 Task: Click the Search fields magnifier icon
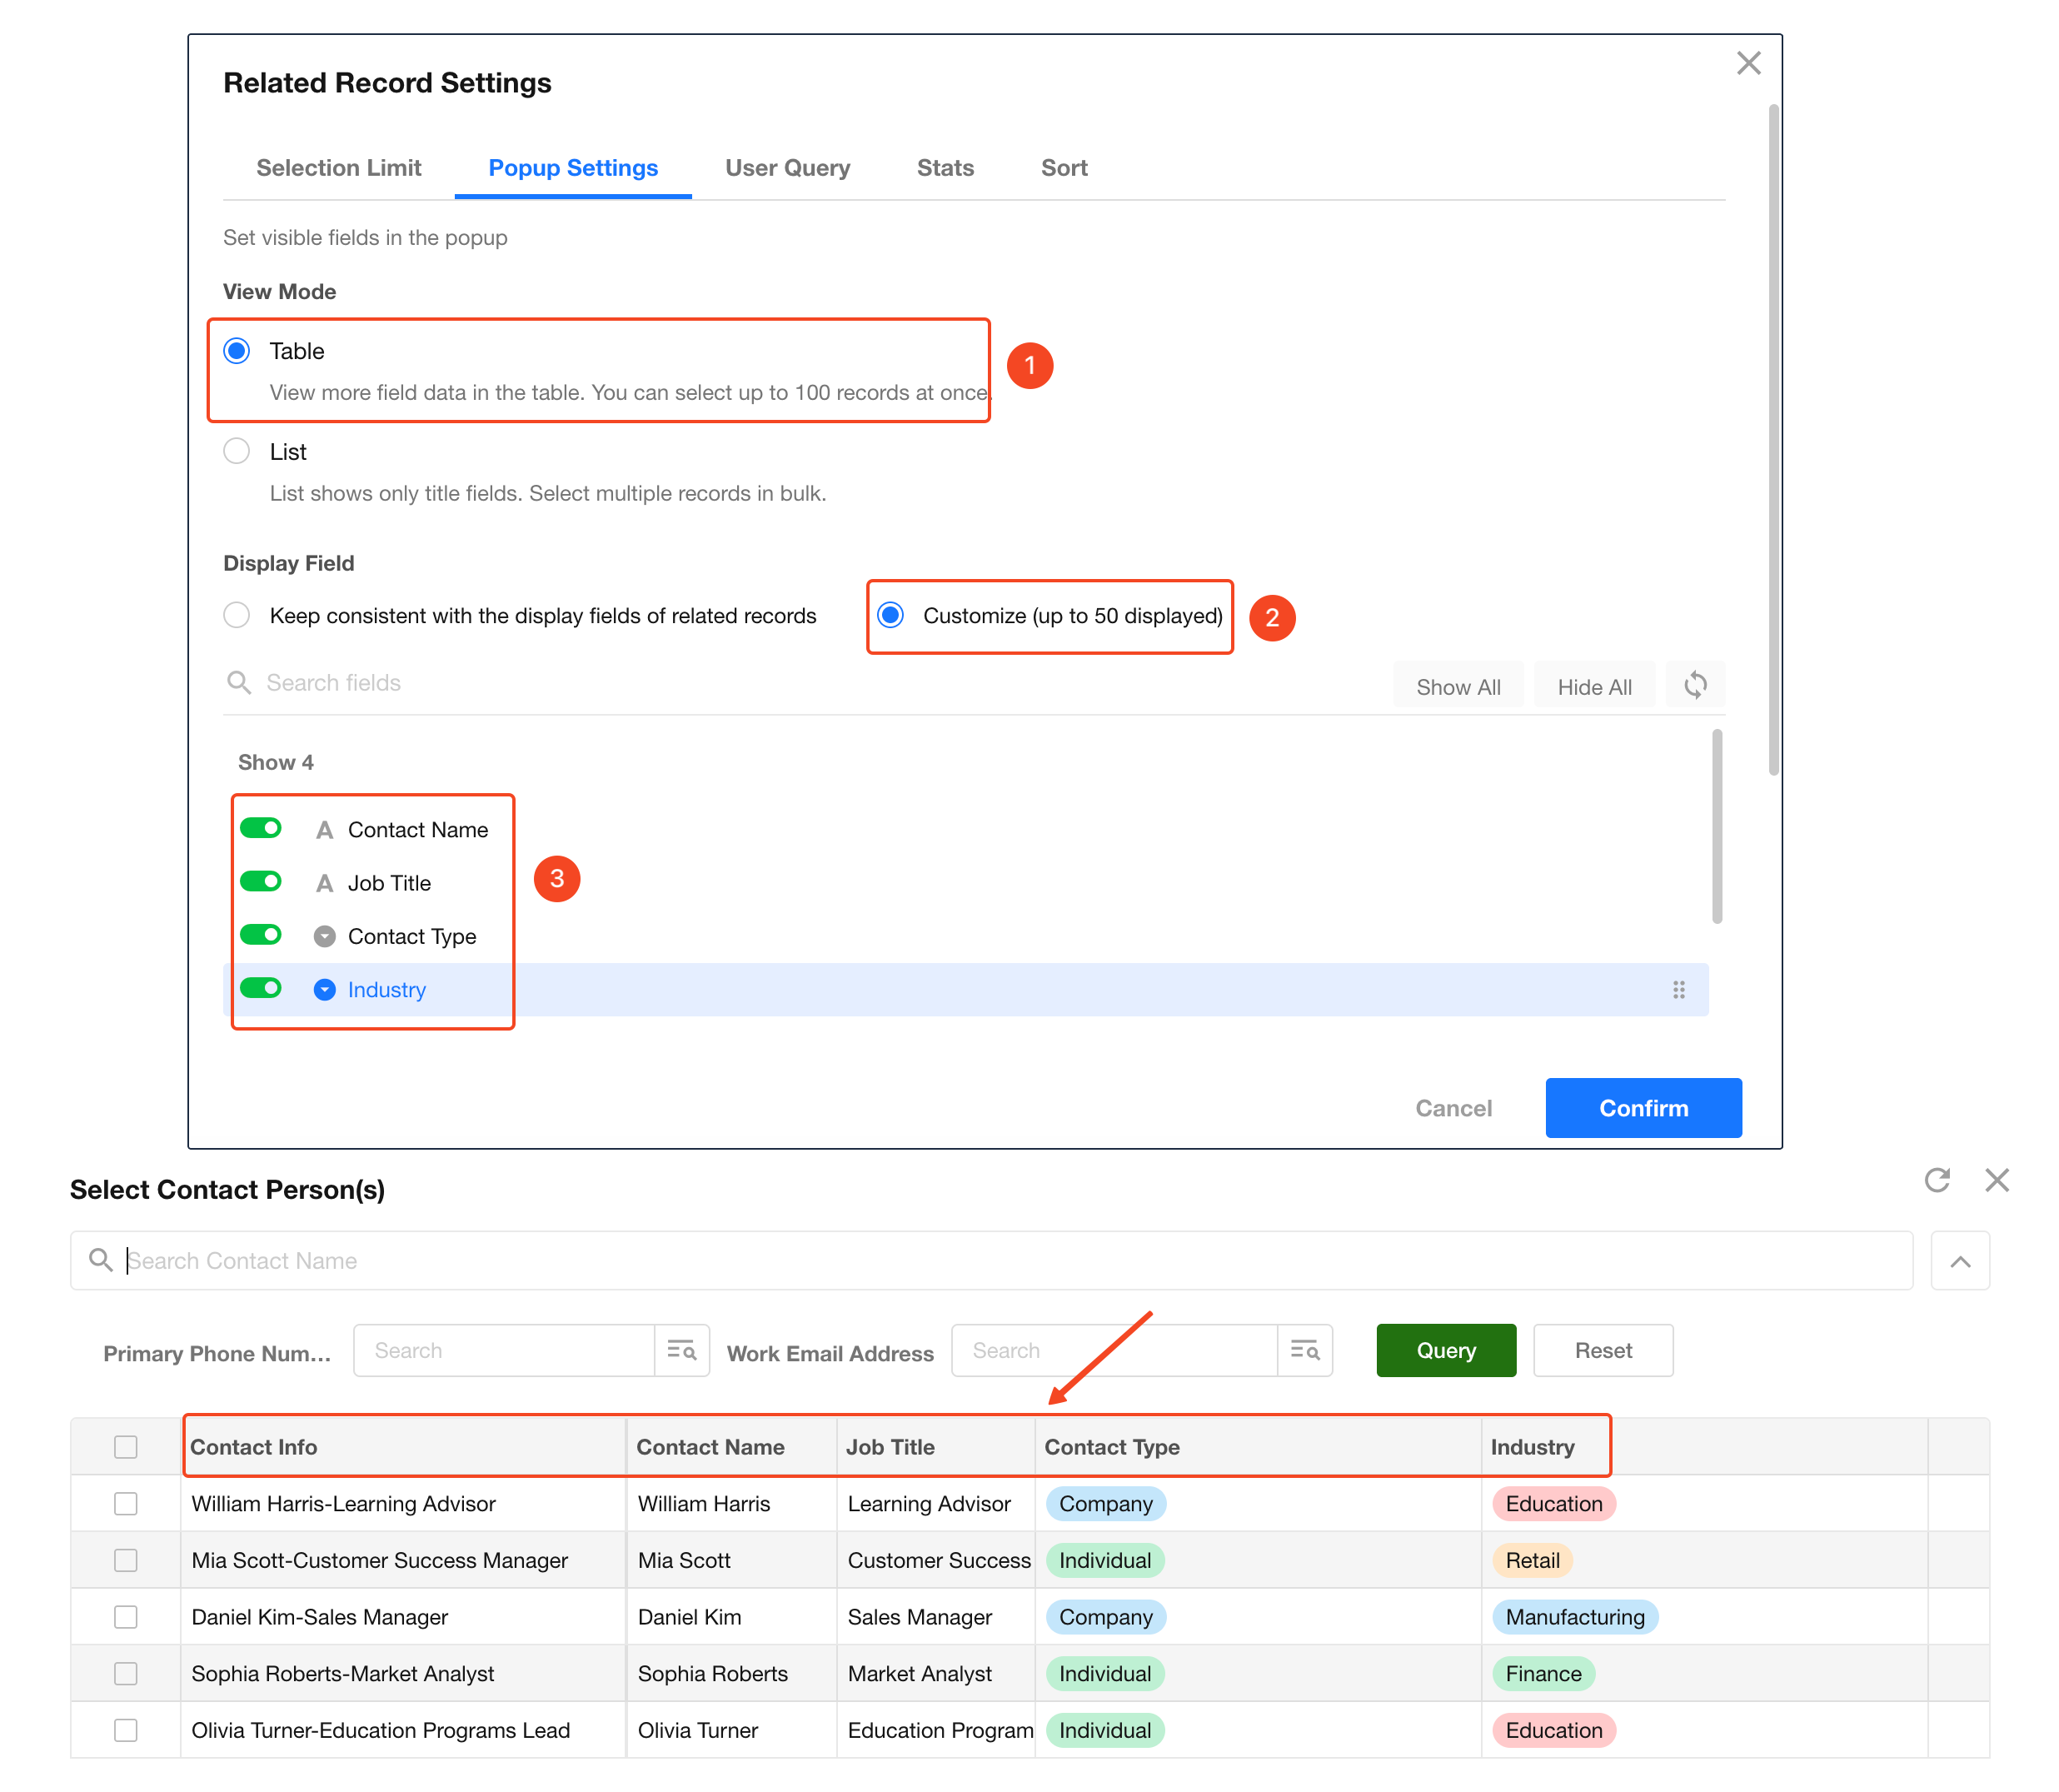click(239, 683)
